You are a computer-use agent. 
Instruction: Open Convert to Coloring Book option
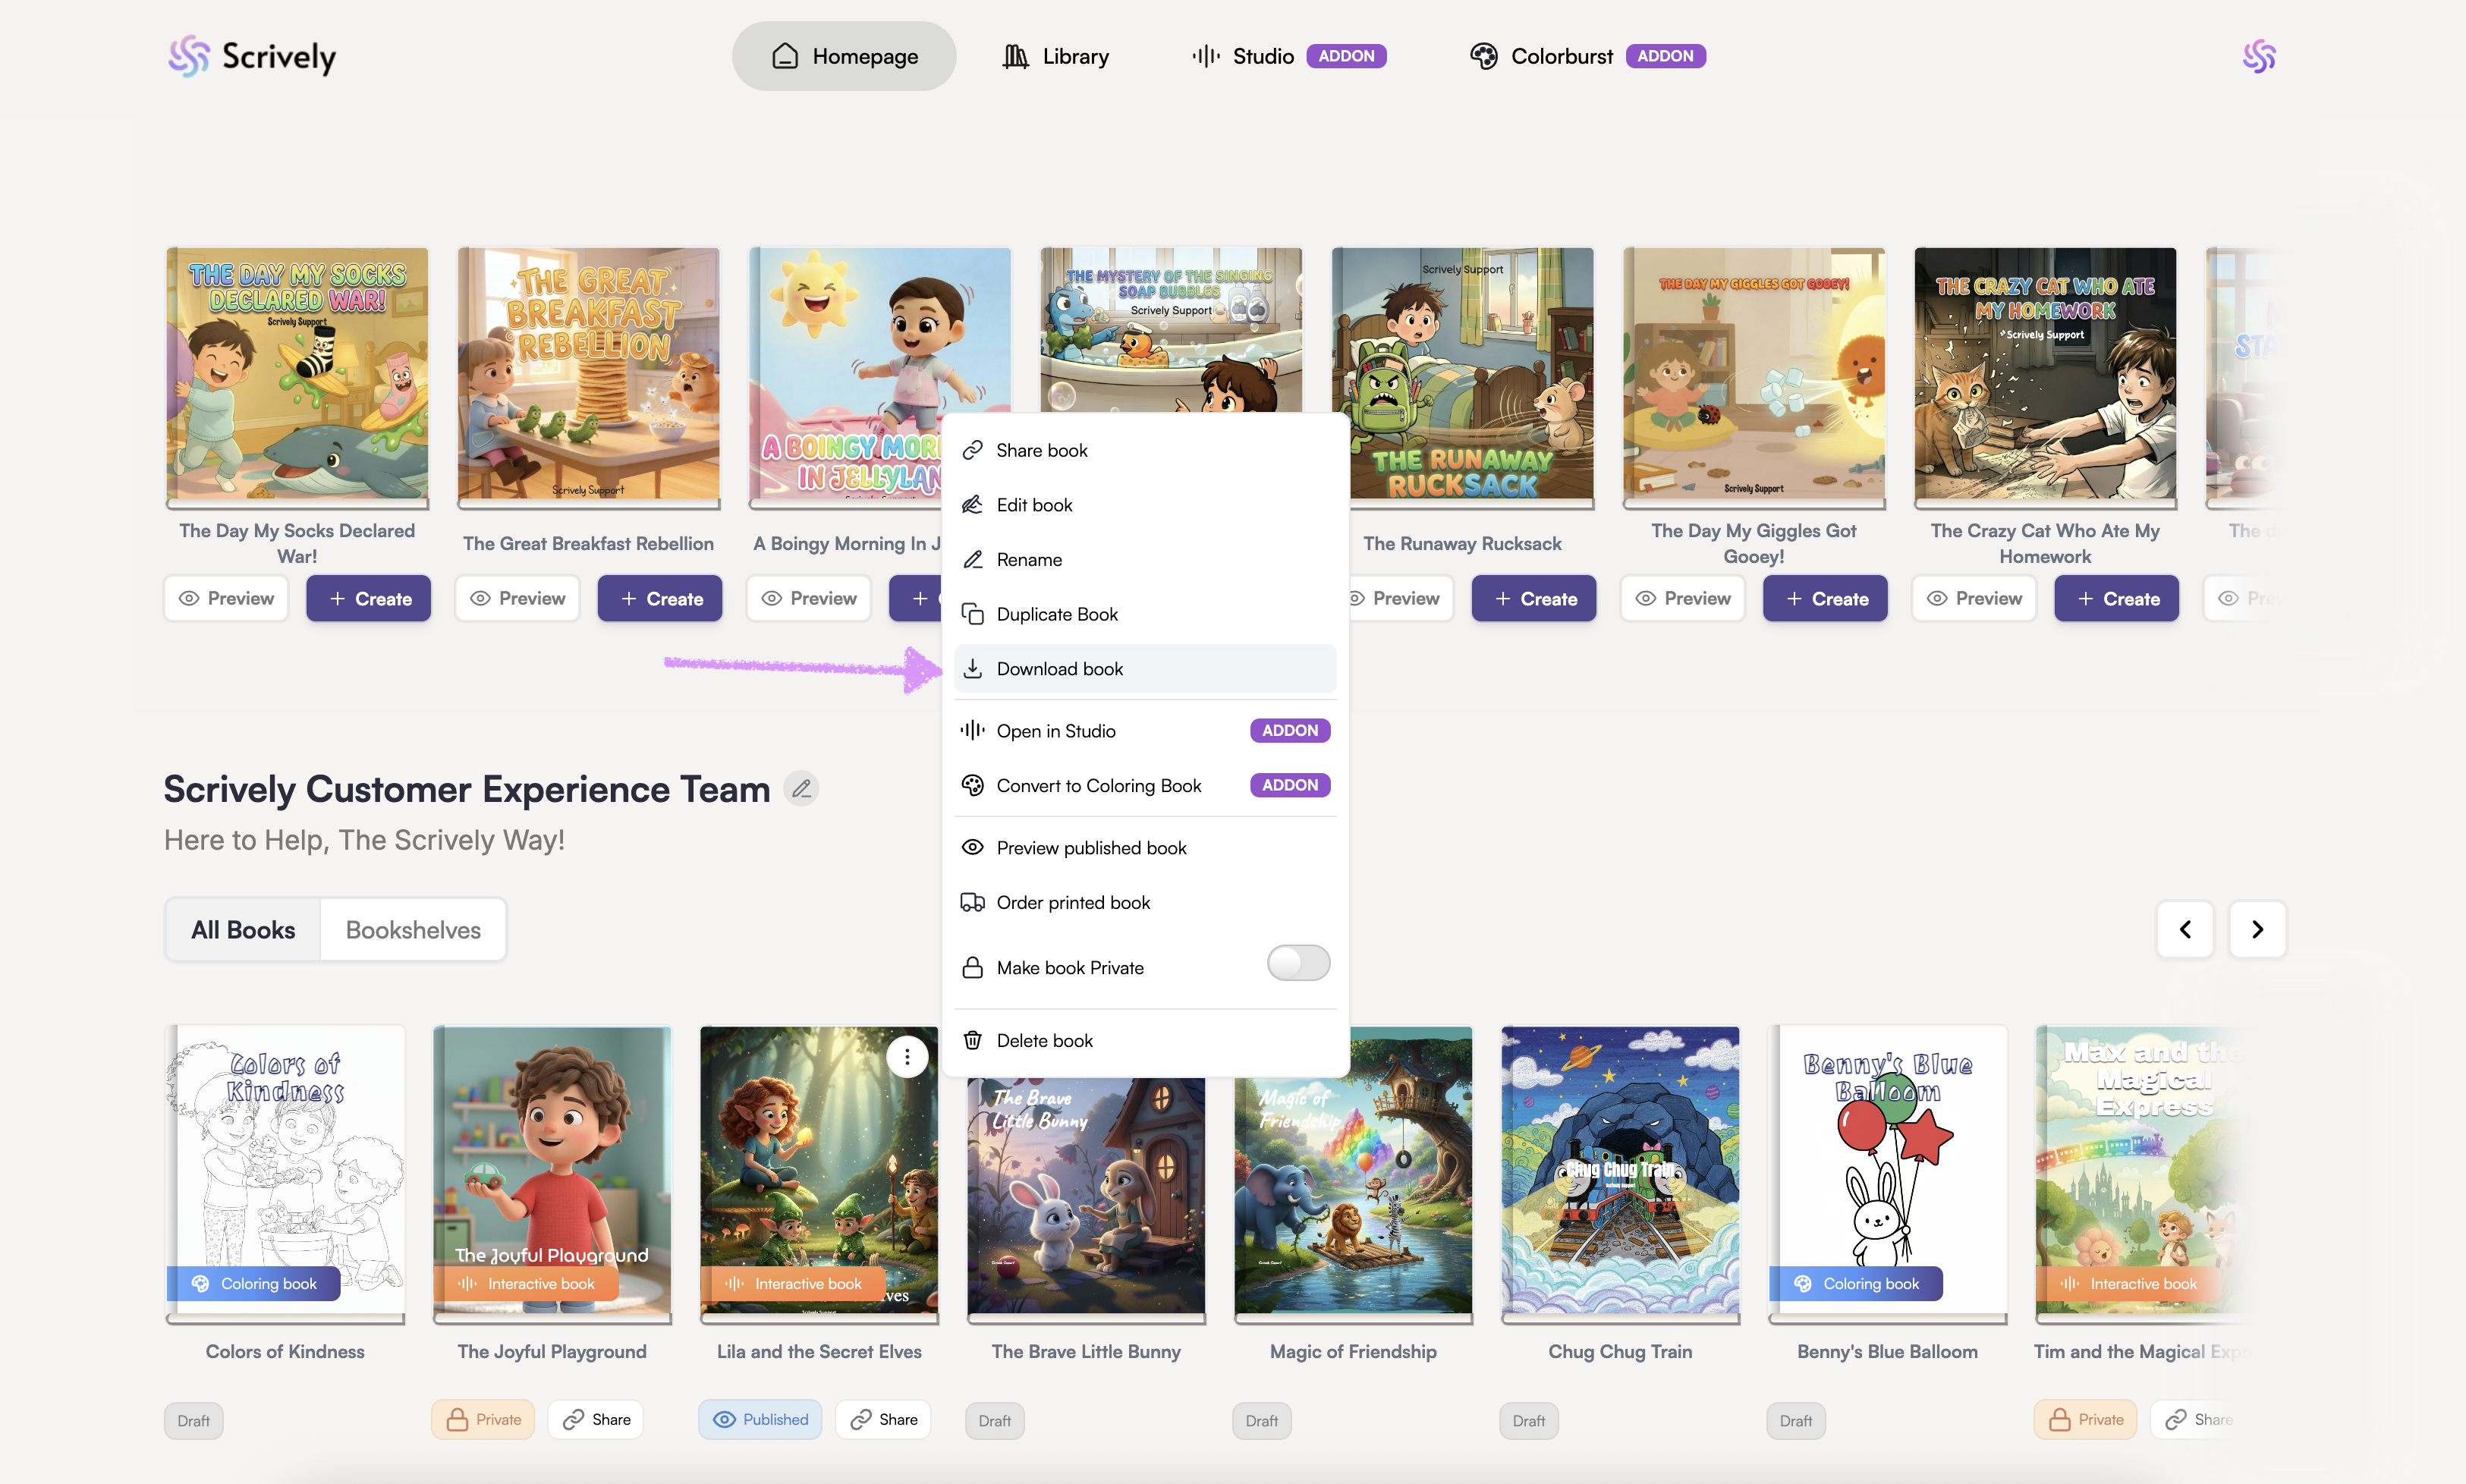[1098, 785]
